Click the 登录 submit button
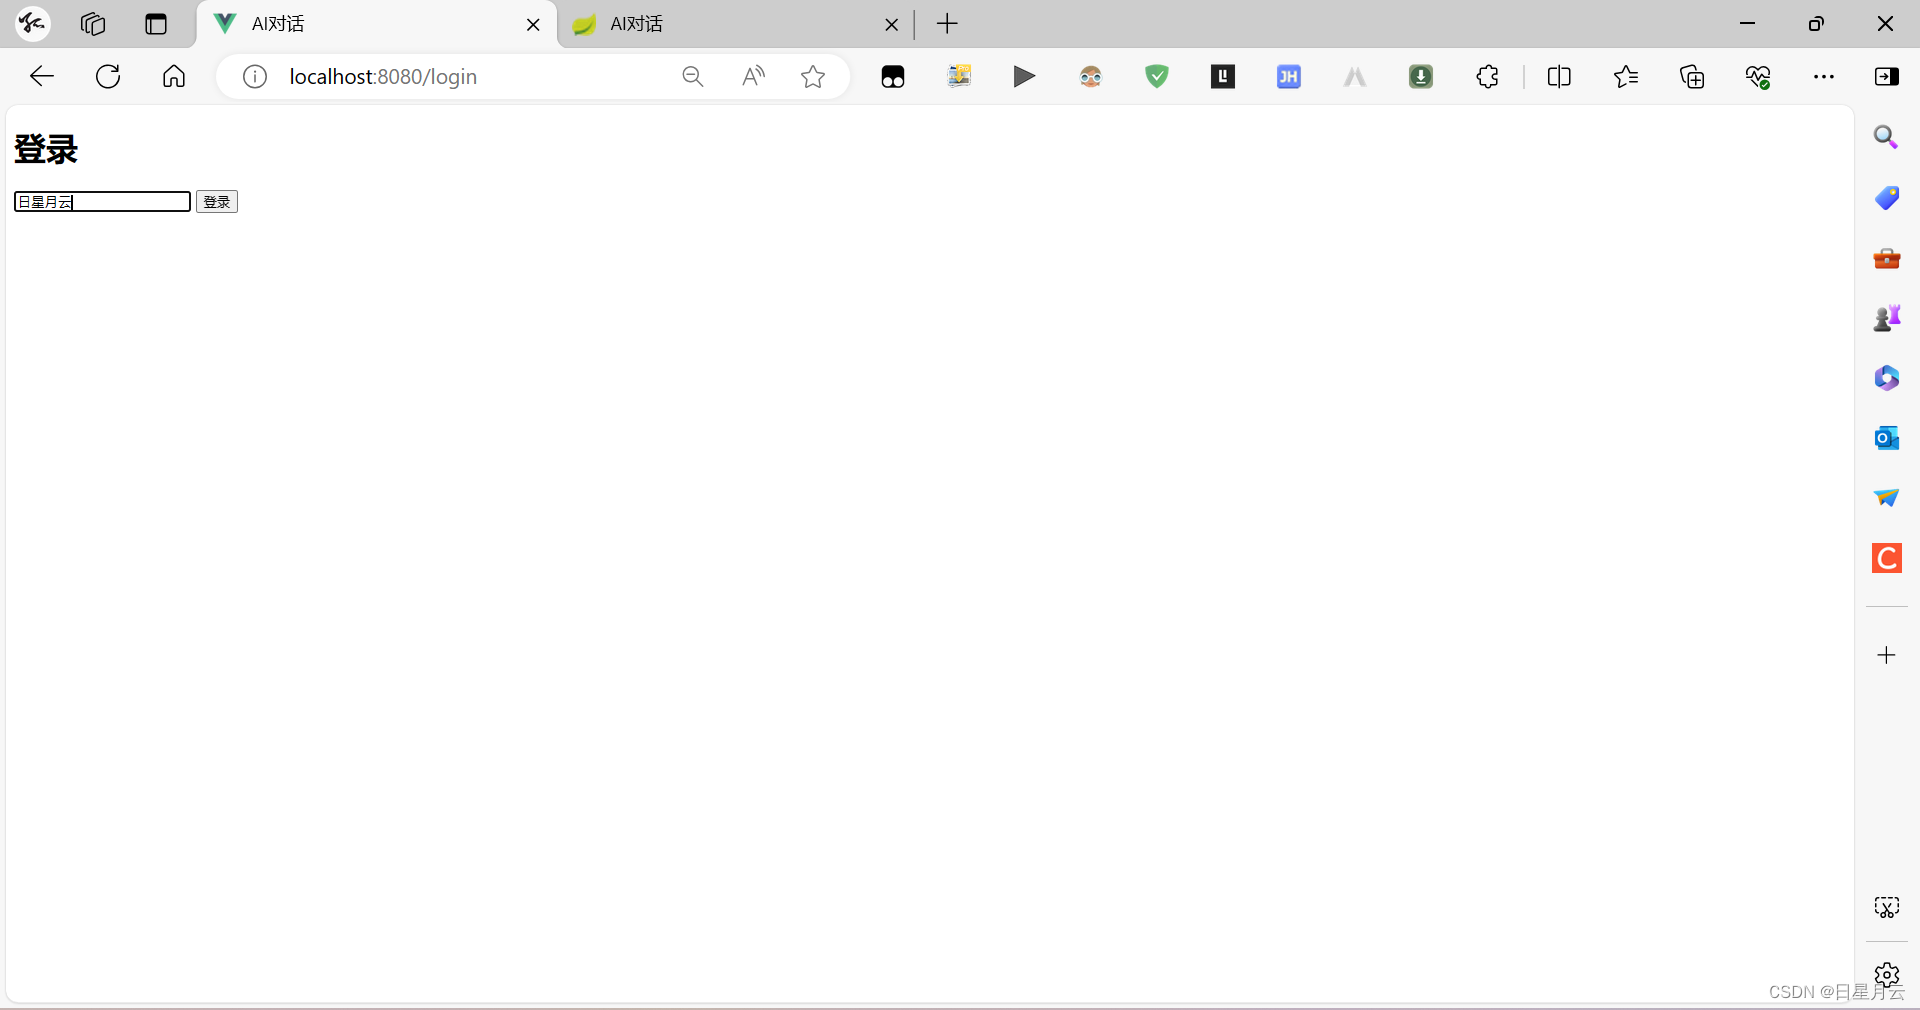Screen dimensions: 1920x1010 (x=217, y=202)
